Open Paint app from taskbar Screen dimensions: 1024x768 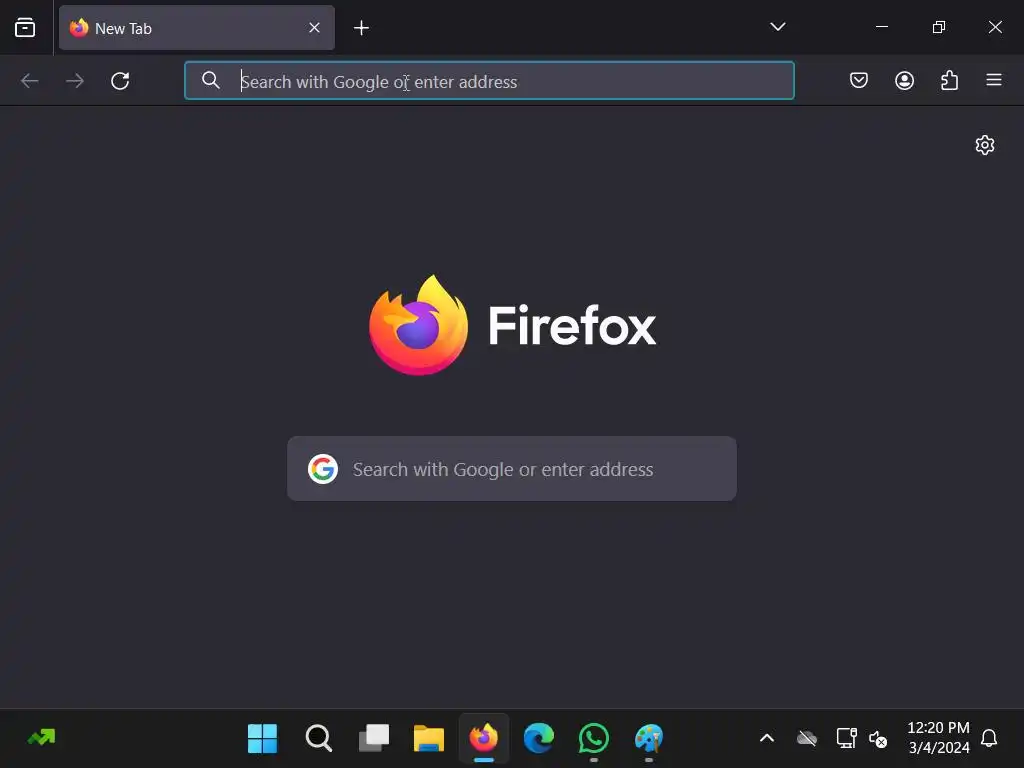click(x=648, y=739)
